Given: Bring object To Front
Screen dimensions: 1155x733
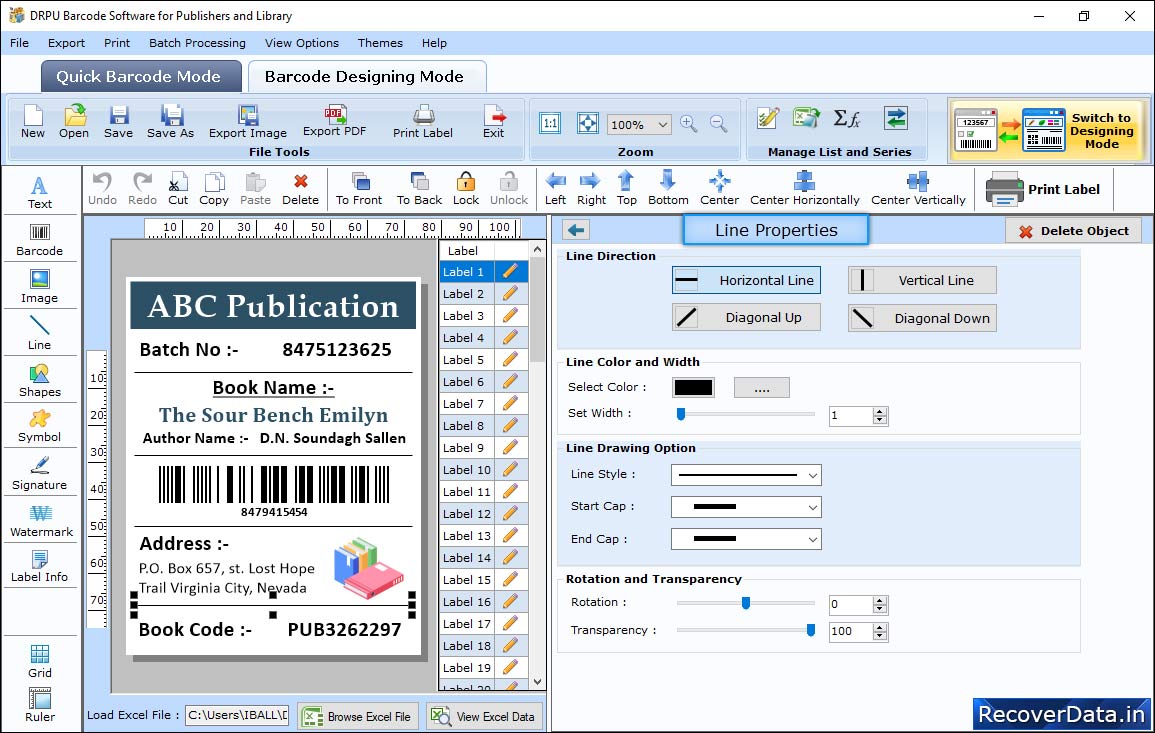Looking at the screenshot, I should pos(359,189).
